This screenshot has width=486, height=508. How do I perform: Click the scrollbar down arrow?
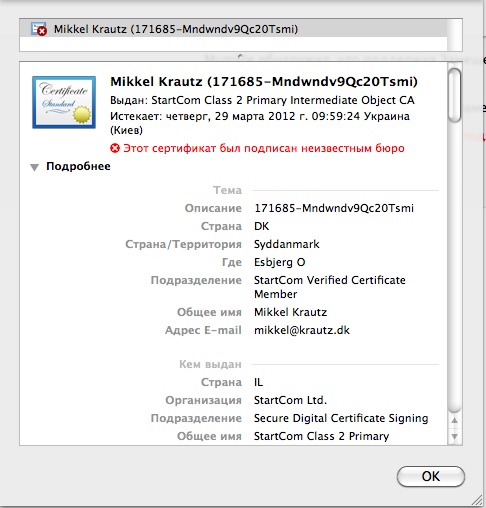(x=454, y=436)
